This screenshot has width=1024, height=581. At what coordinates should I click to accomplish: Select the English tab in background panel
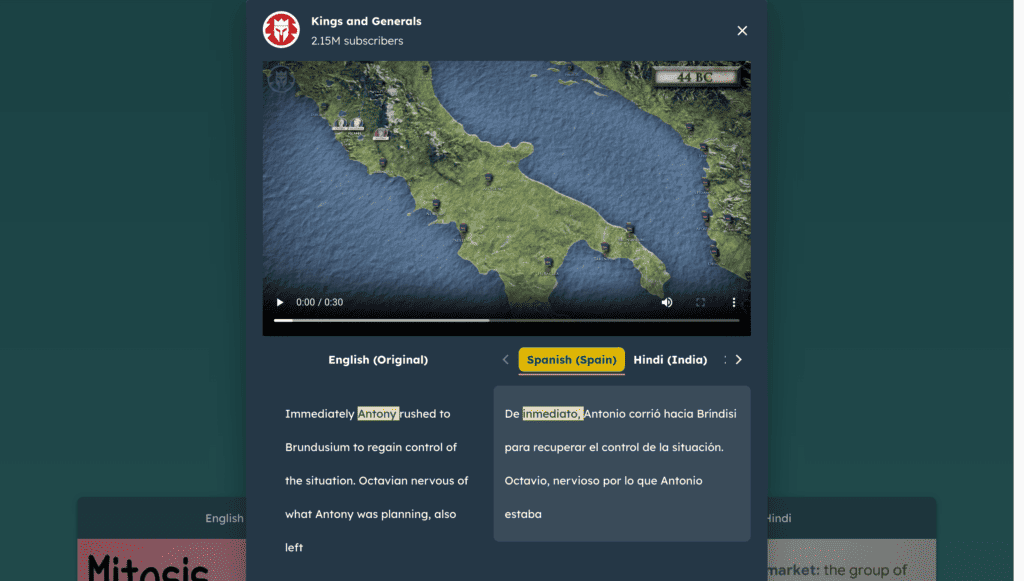click(224, 518)
